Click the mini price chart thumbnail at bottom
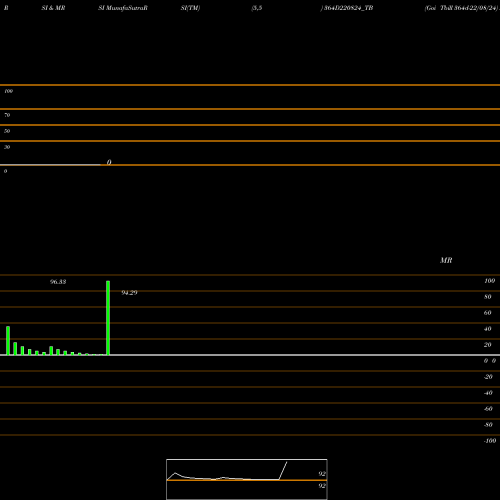This screenshot has width=500, height=500. [247, 479]
